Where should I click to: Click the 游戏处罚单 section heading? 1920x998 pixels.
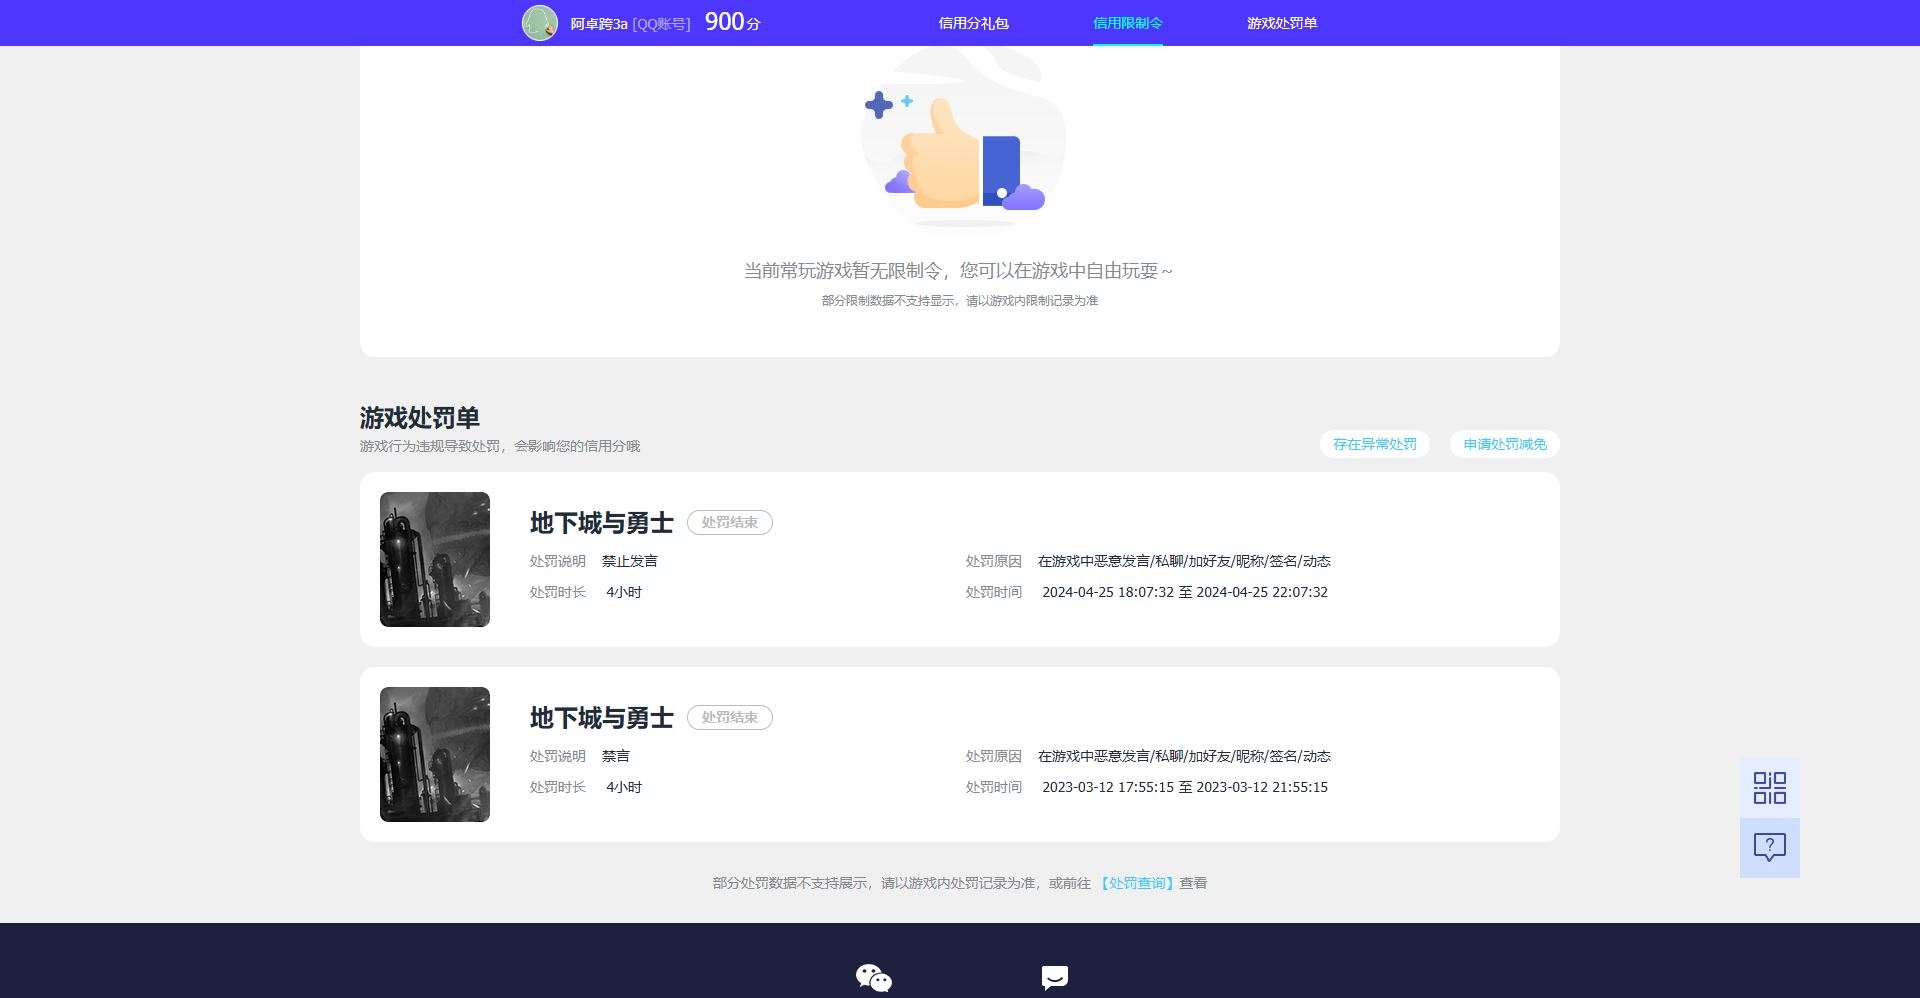click(420, 417)
